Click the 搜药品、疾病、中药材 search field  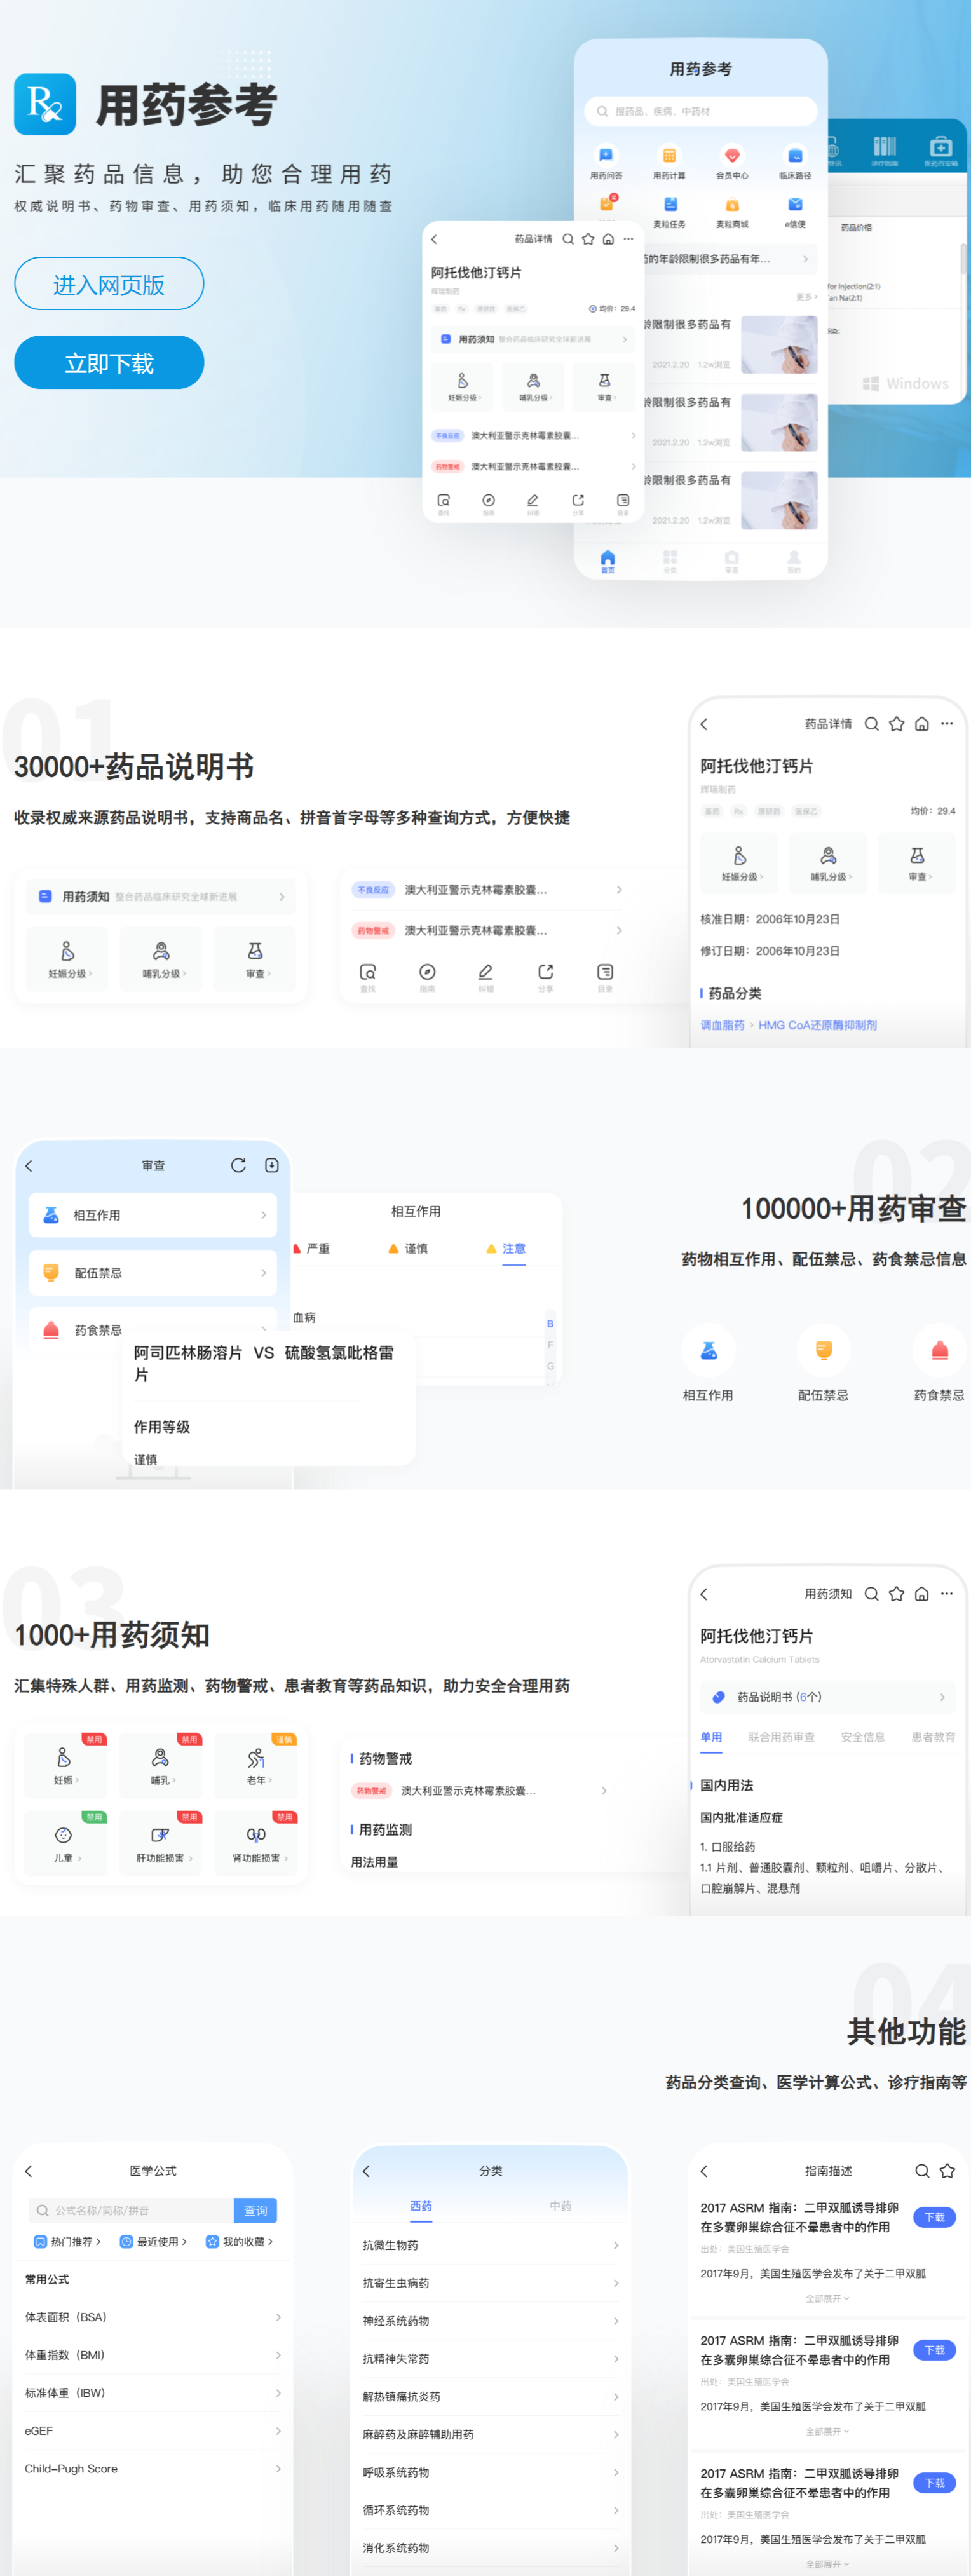(x=701, y=111)
